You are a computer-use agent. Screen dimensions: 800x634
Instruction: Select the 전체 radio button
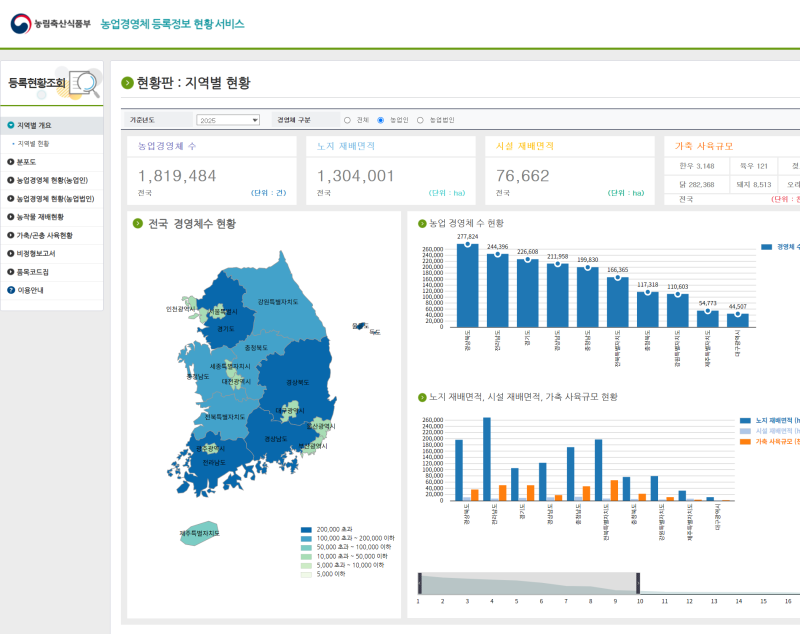[x=347, y=120]
